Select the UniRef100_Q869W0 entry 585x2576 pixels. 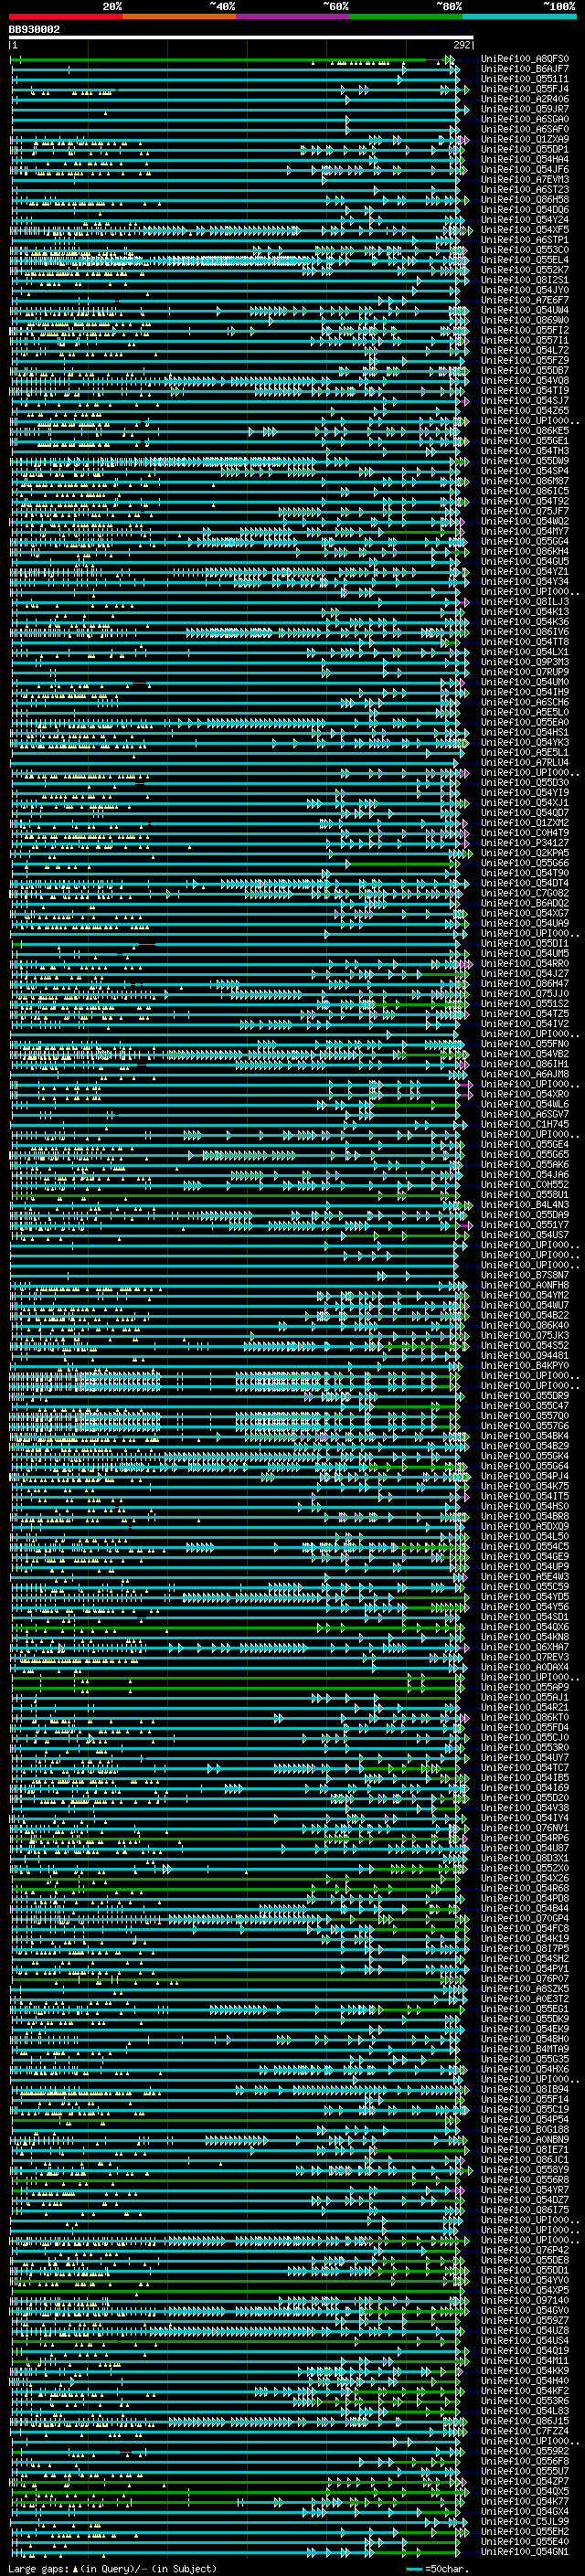click(525, 320)
